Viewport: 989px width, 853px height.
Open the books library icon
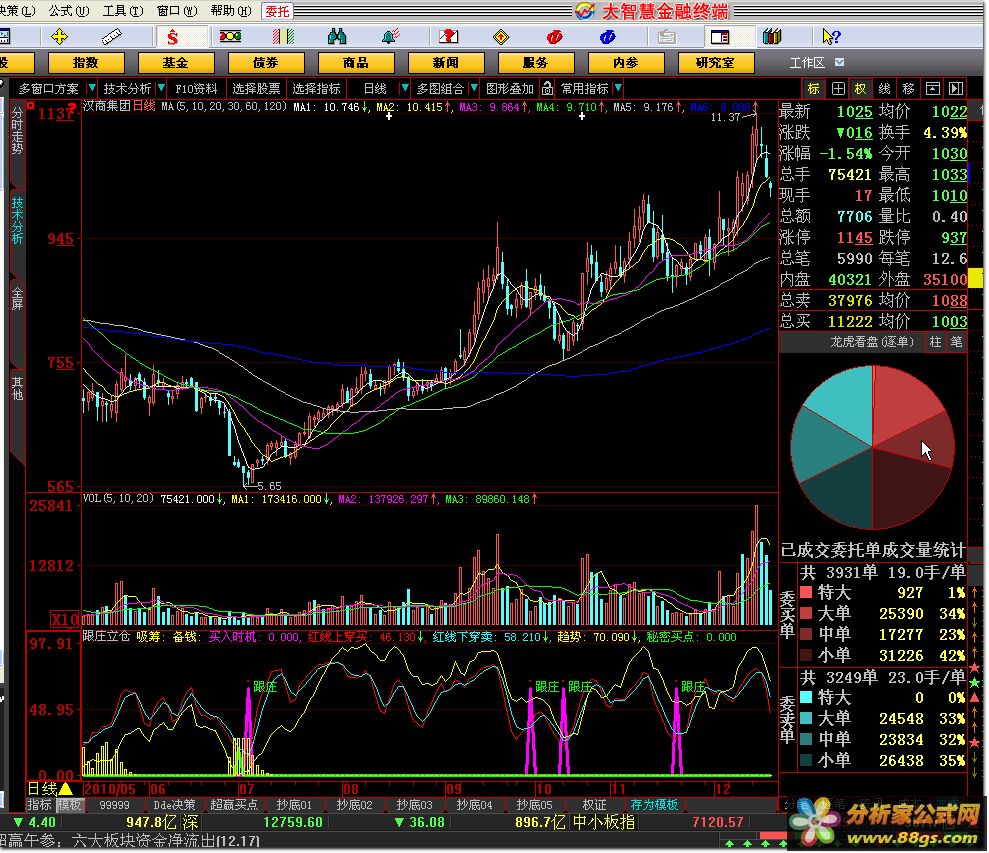(x=771, y=37)
